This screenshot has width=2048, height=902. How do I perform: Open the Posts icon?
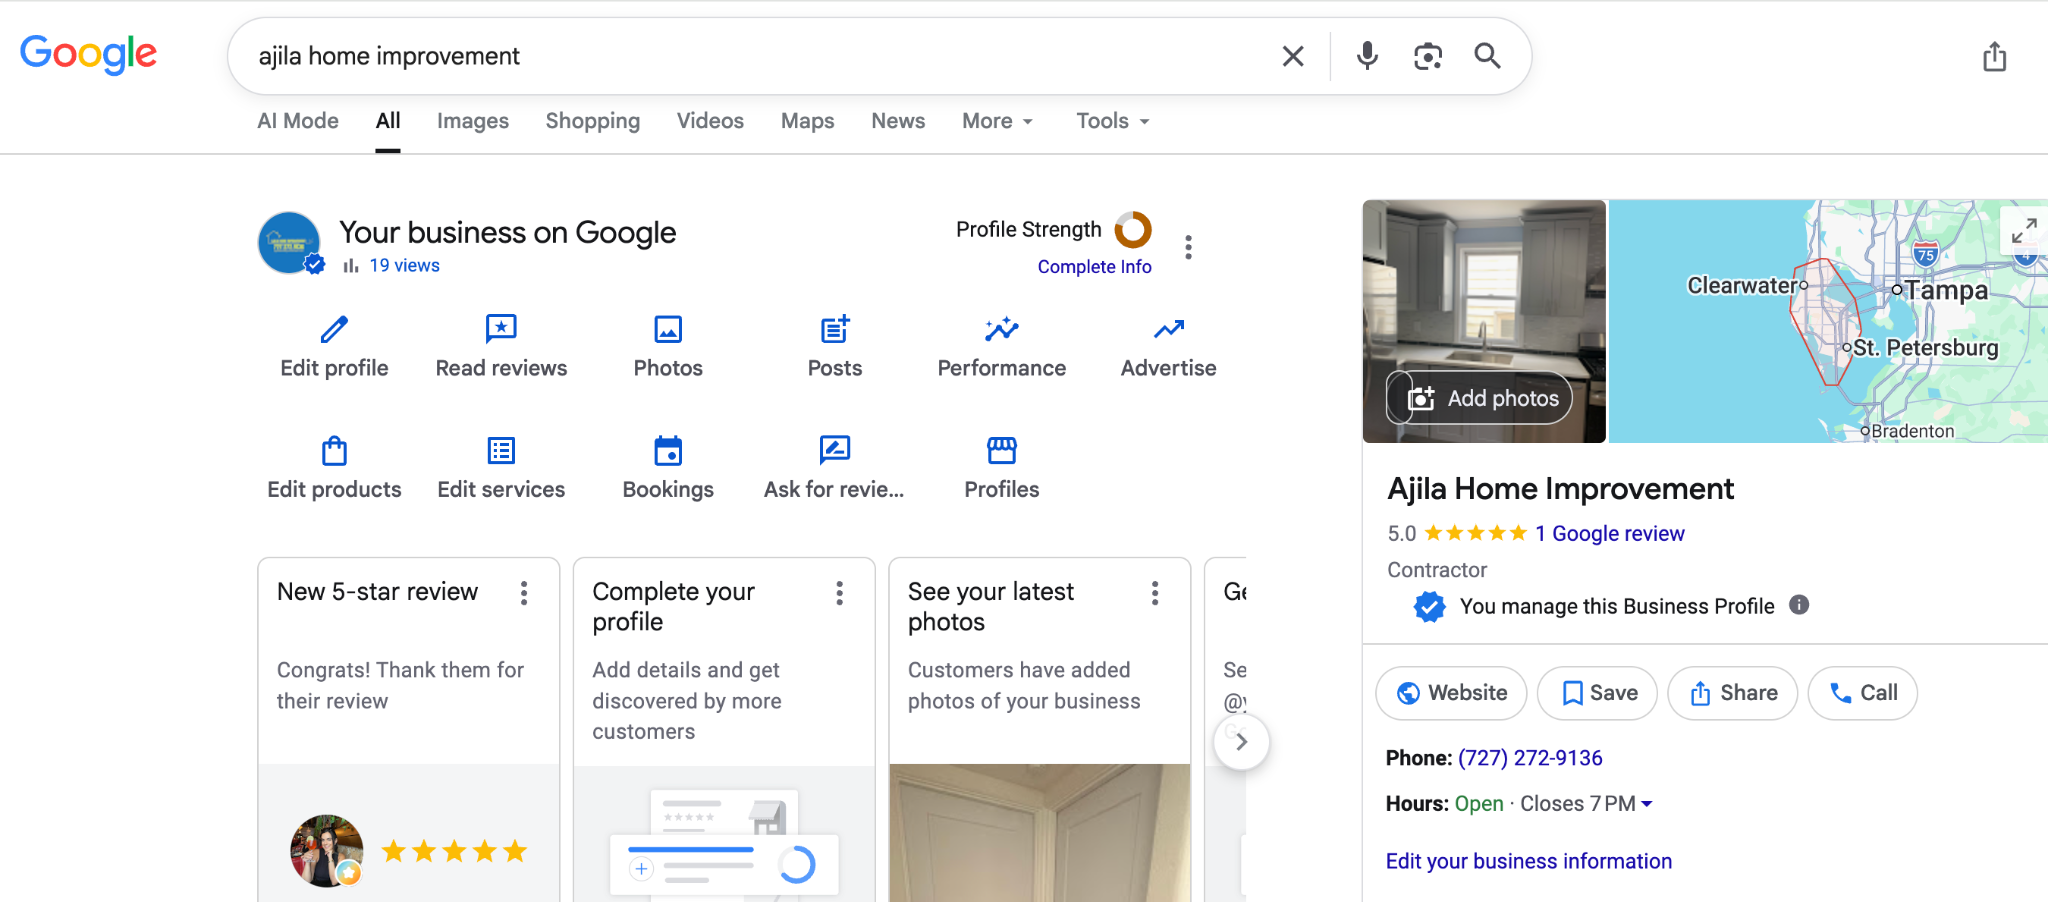[835, 329]
